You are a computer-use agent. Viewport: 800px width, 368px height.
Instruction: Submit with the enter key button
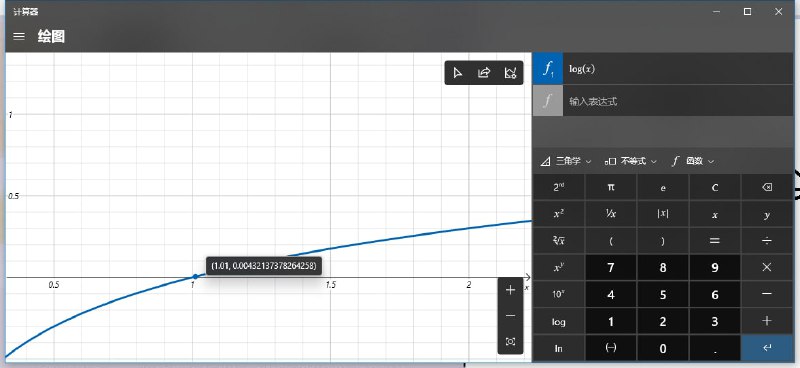[766, 349]
